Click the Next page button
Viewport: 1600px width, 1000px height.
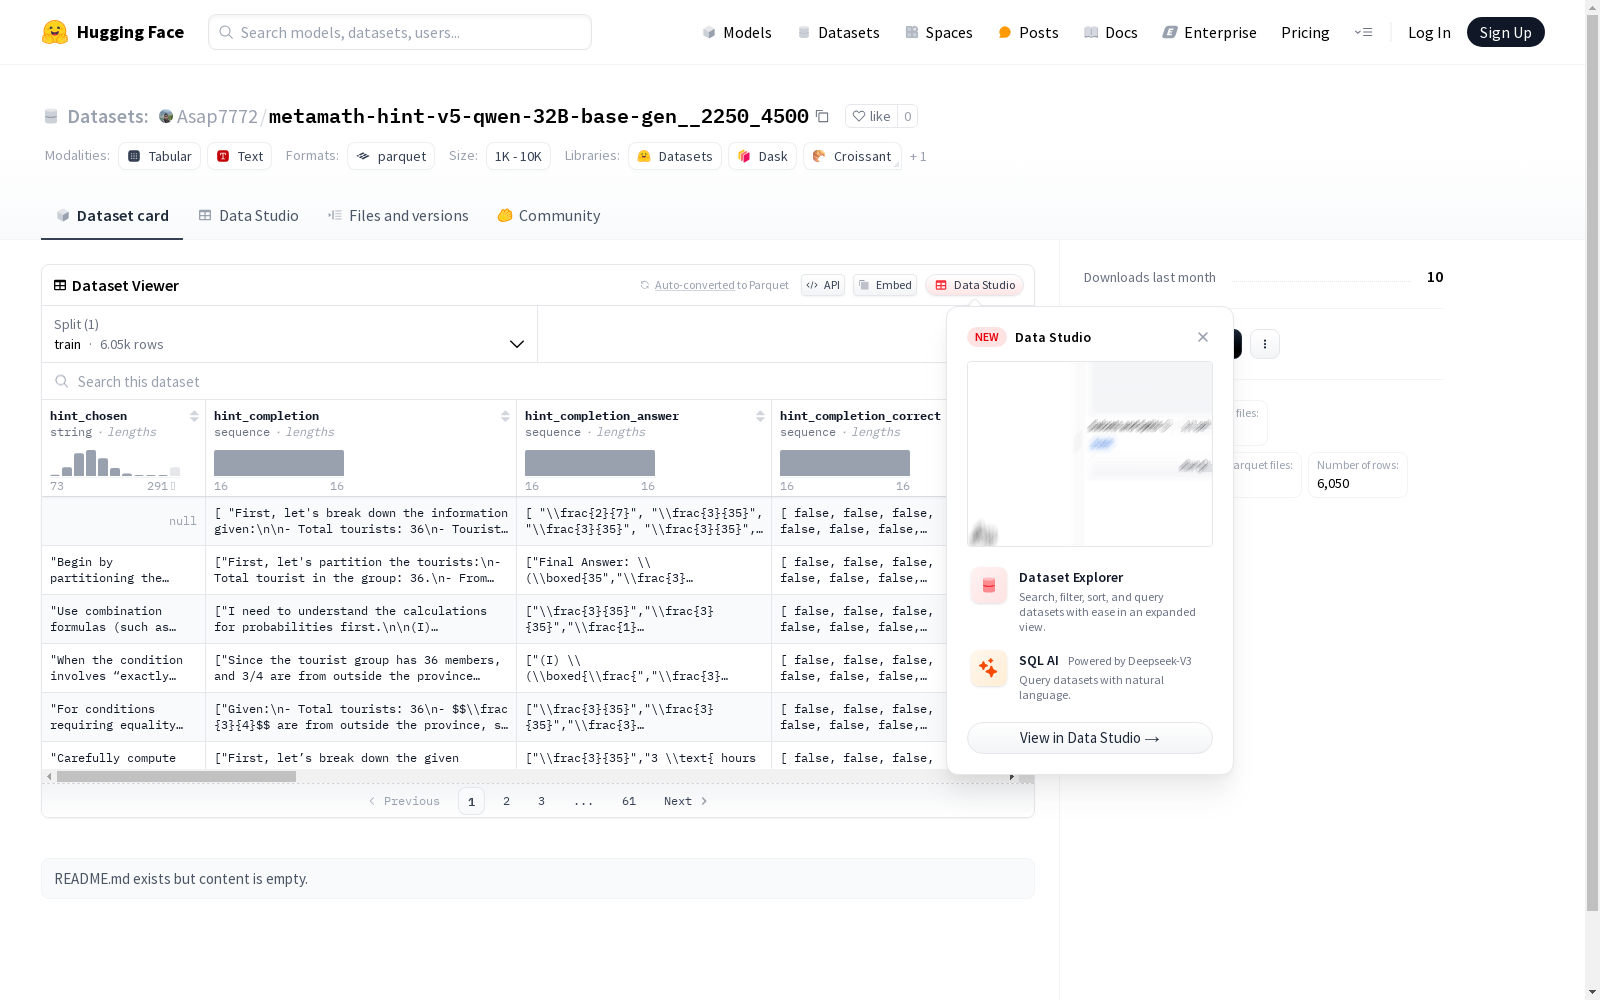(x=686, y=801)
